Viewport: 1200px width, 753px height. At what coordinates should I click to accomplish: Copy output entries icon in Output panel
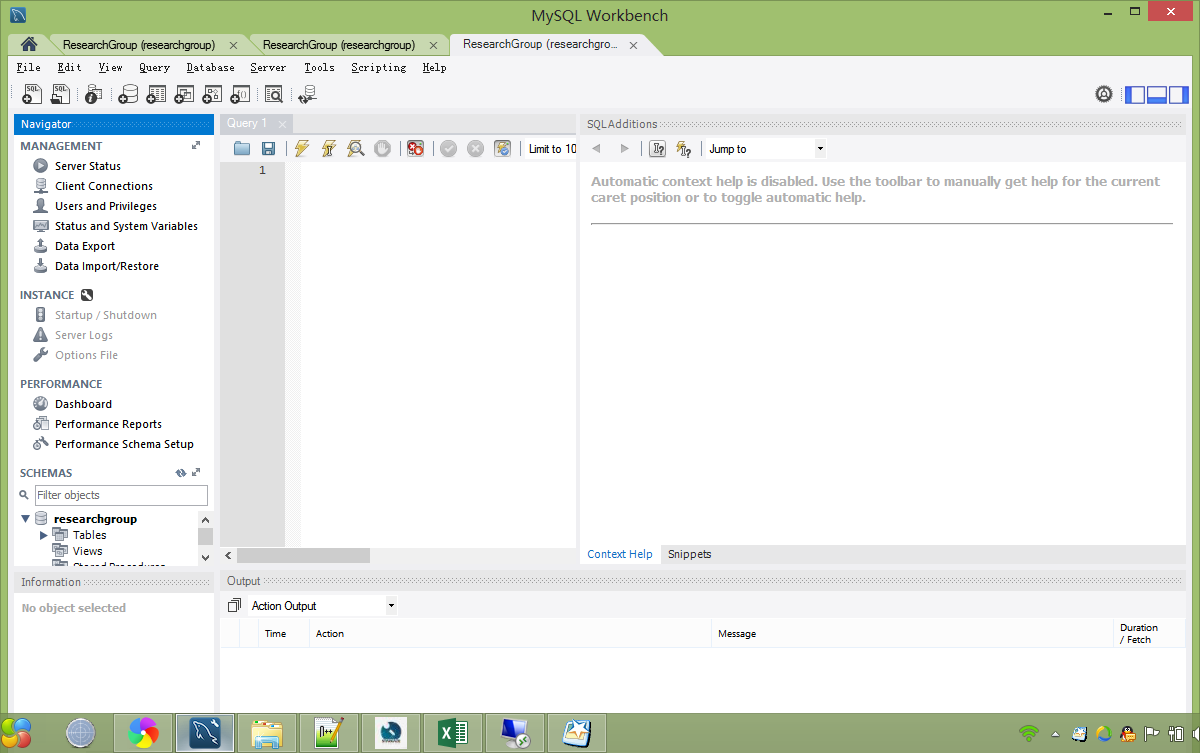coord(234,606)
